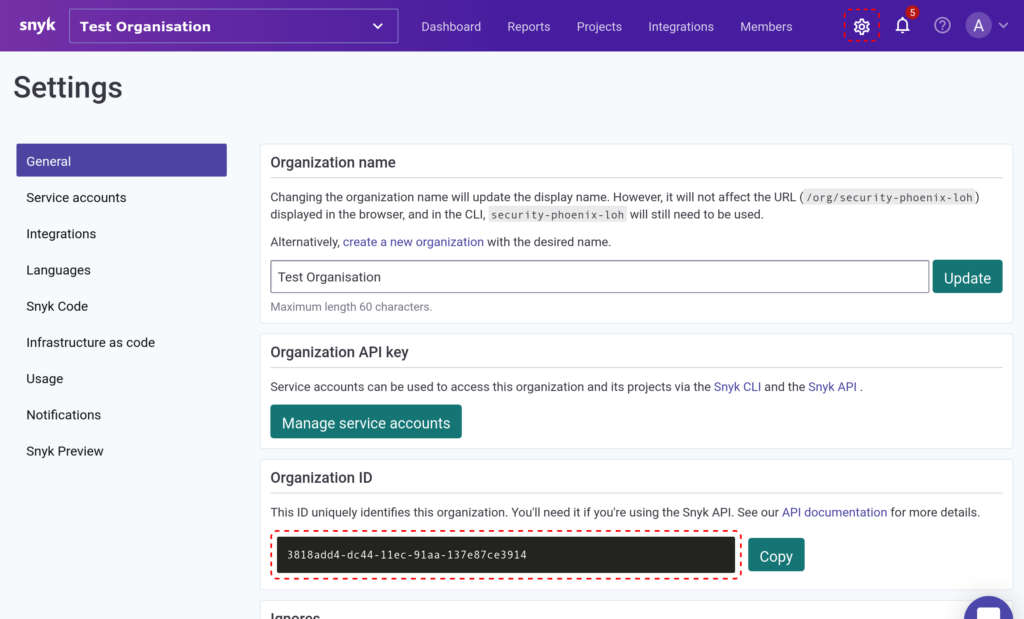Image resolution: width=1024 pixels, height=619 pixels.
Task: Open Languages settings
Action: 58,270
